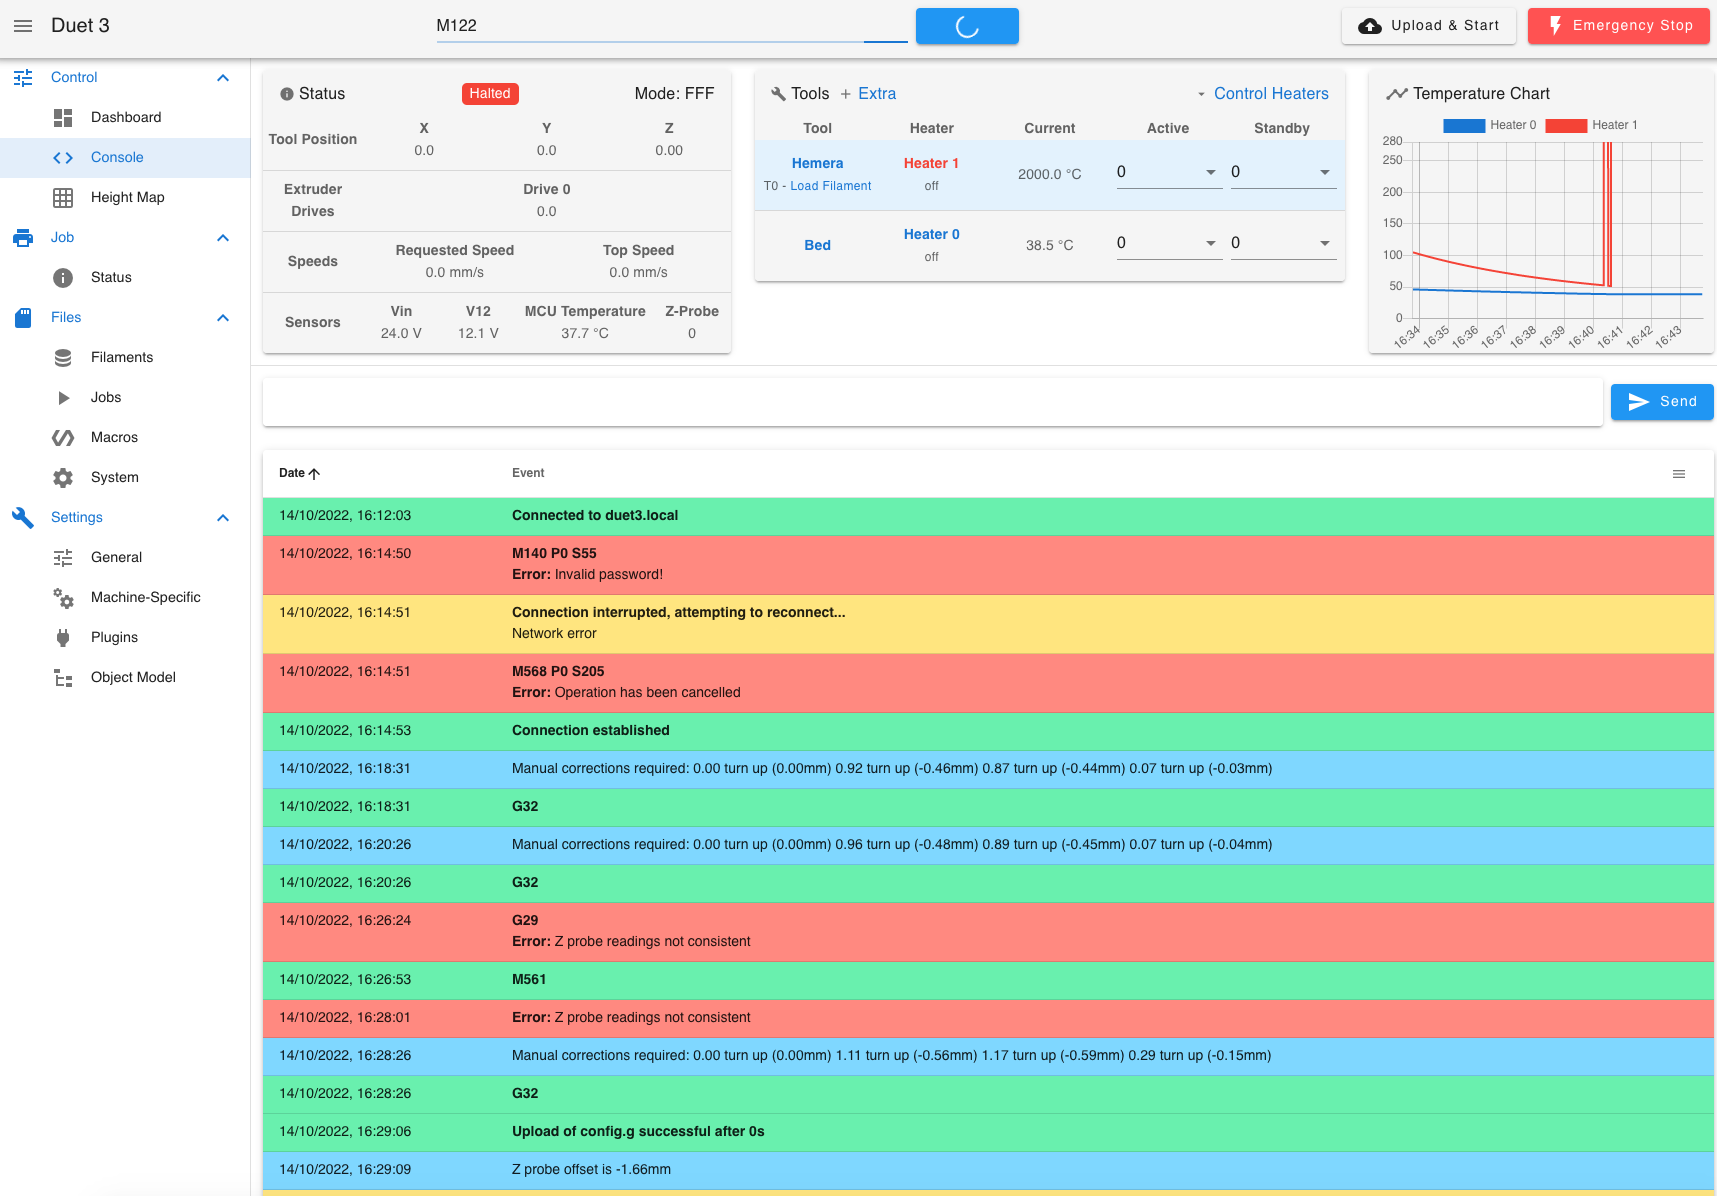Click the loading spinner send button
1717x1196 pixels.
point(967,27)
